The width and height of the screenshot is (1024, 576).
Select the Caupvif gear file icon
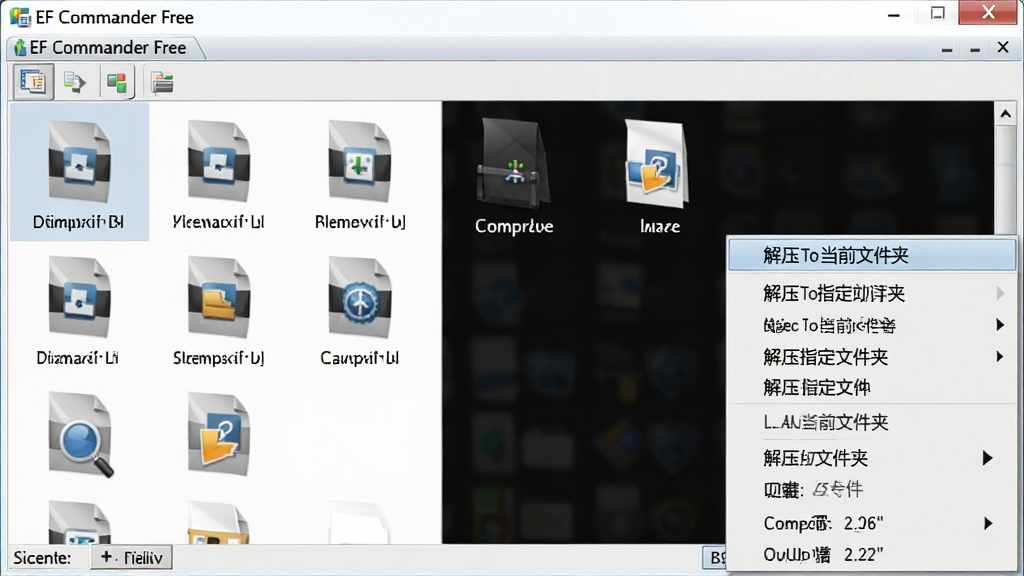[359, 297]
